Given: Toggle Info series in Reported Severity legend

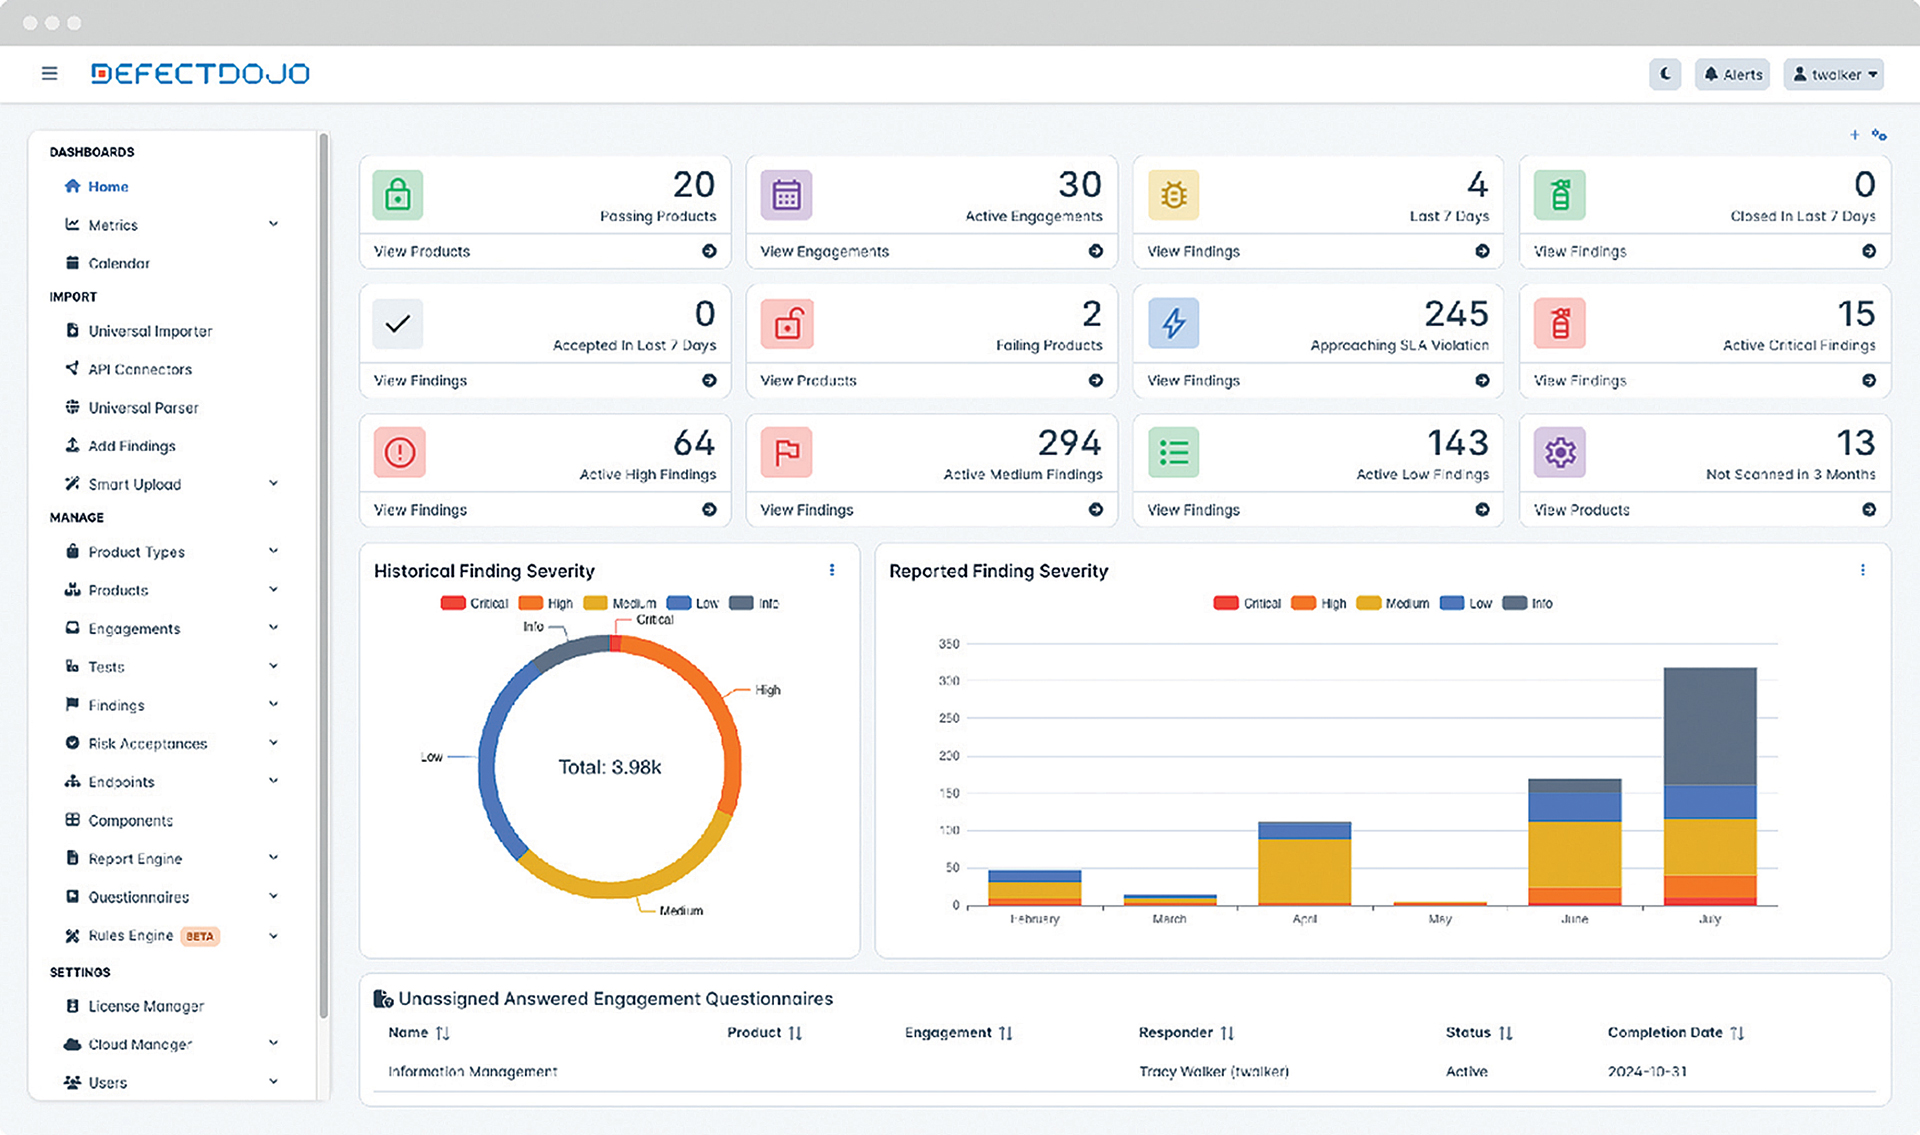Looking at the screenshot, I should (x=1528, y=603).
